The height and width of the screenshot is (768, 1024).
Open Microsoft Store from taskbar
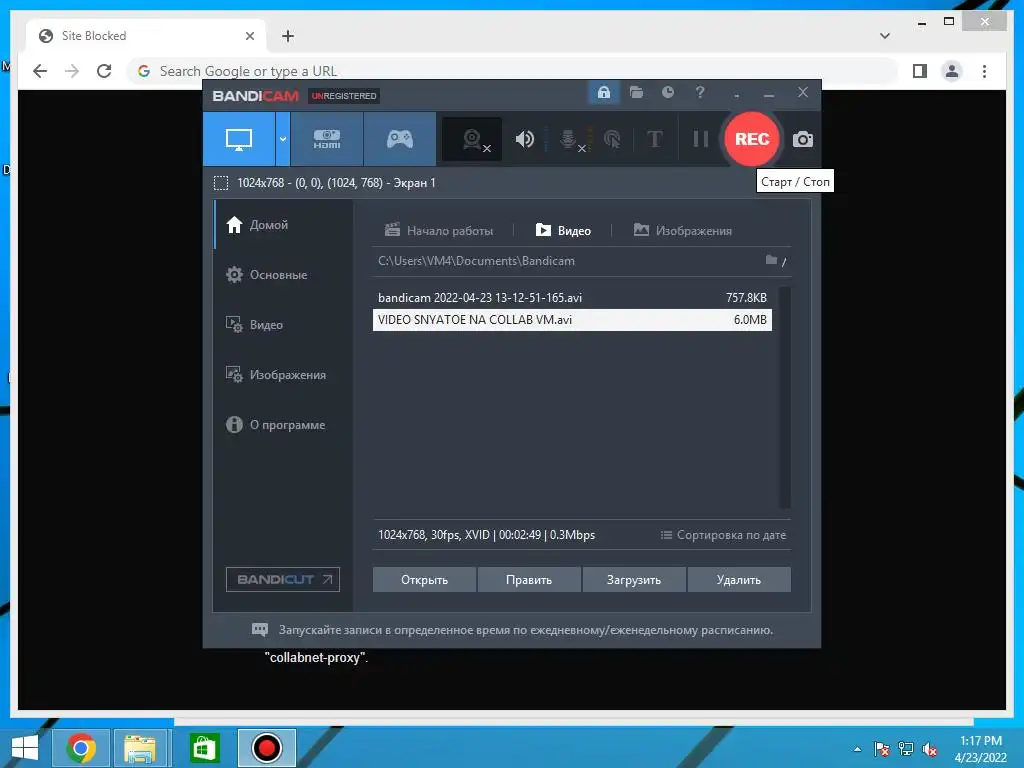(204, 748)
